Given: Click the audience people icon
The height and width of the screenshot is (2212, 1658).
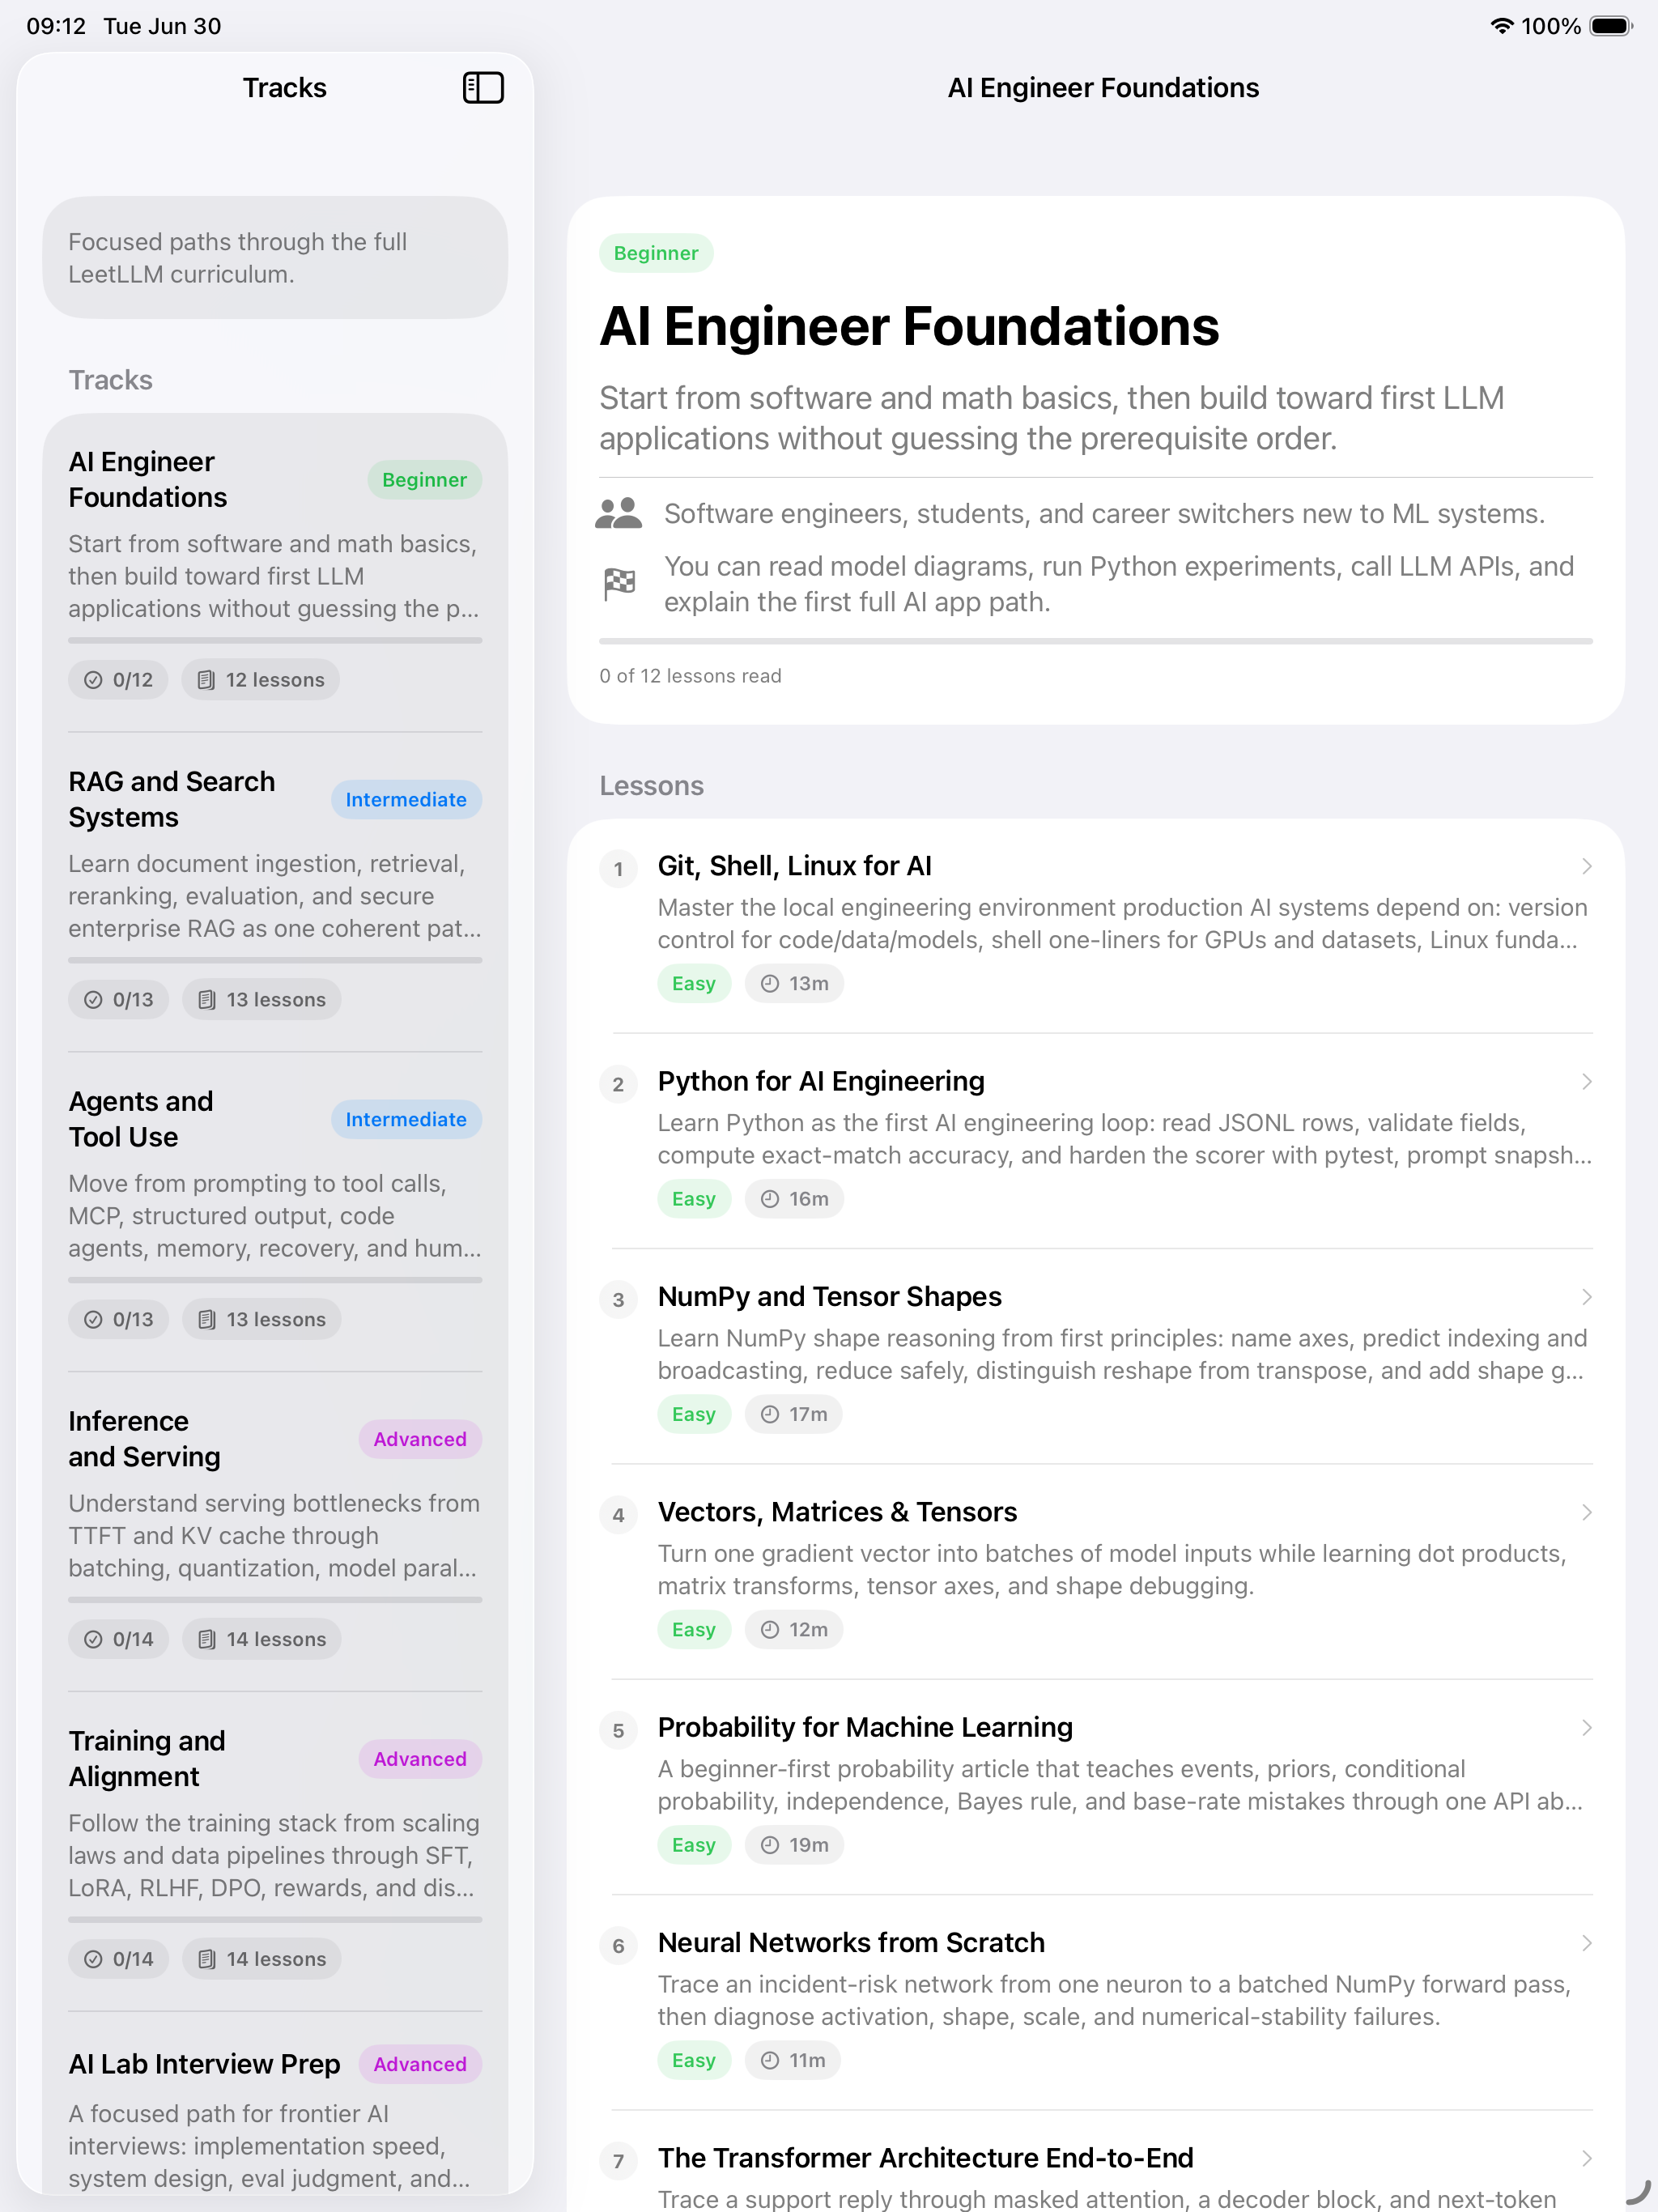Looking at the screenshot, I should (x=618, y=514).
